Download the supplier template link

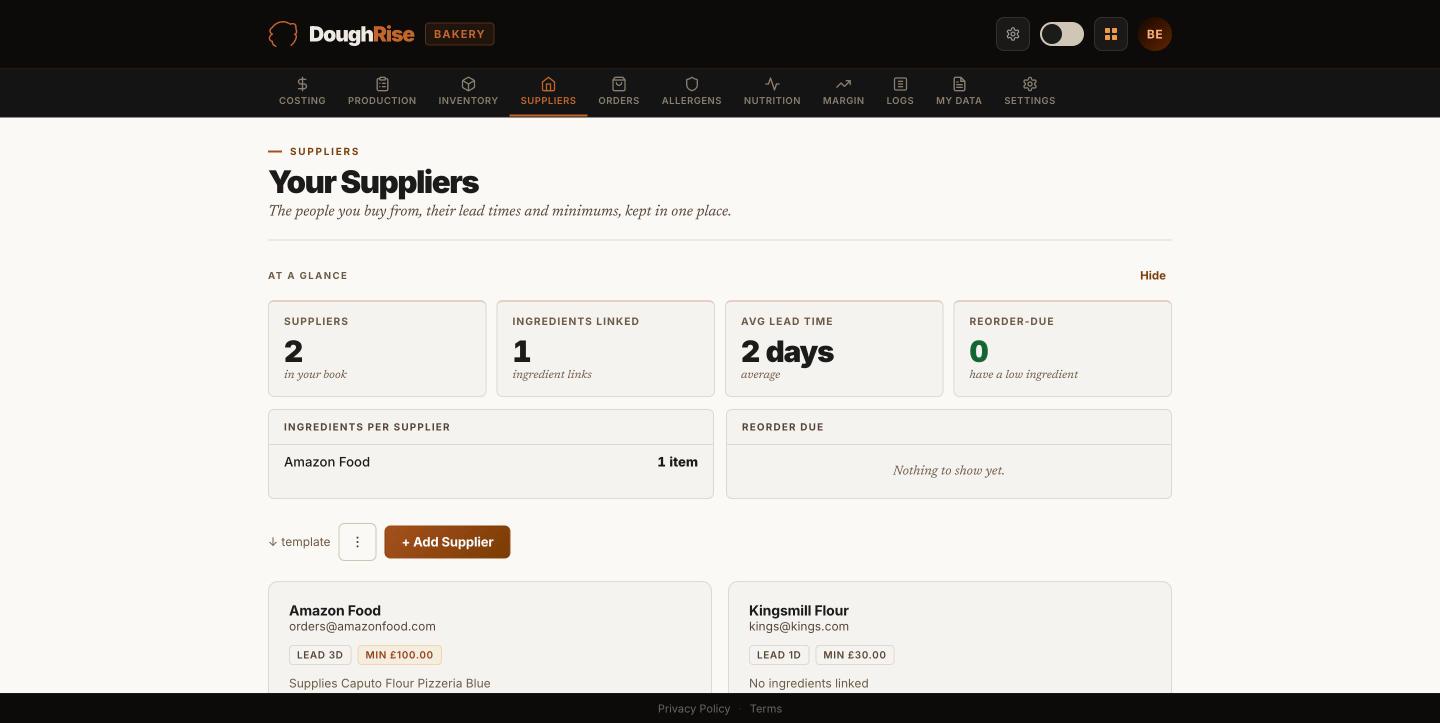click(x=299, y=542)
